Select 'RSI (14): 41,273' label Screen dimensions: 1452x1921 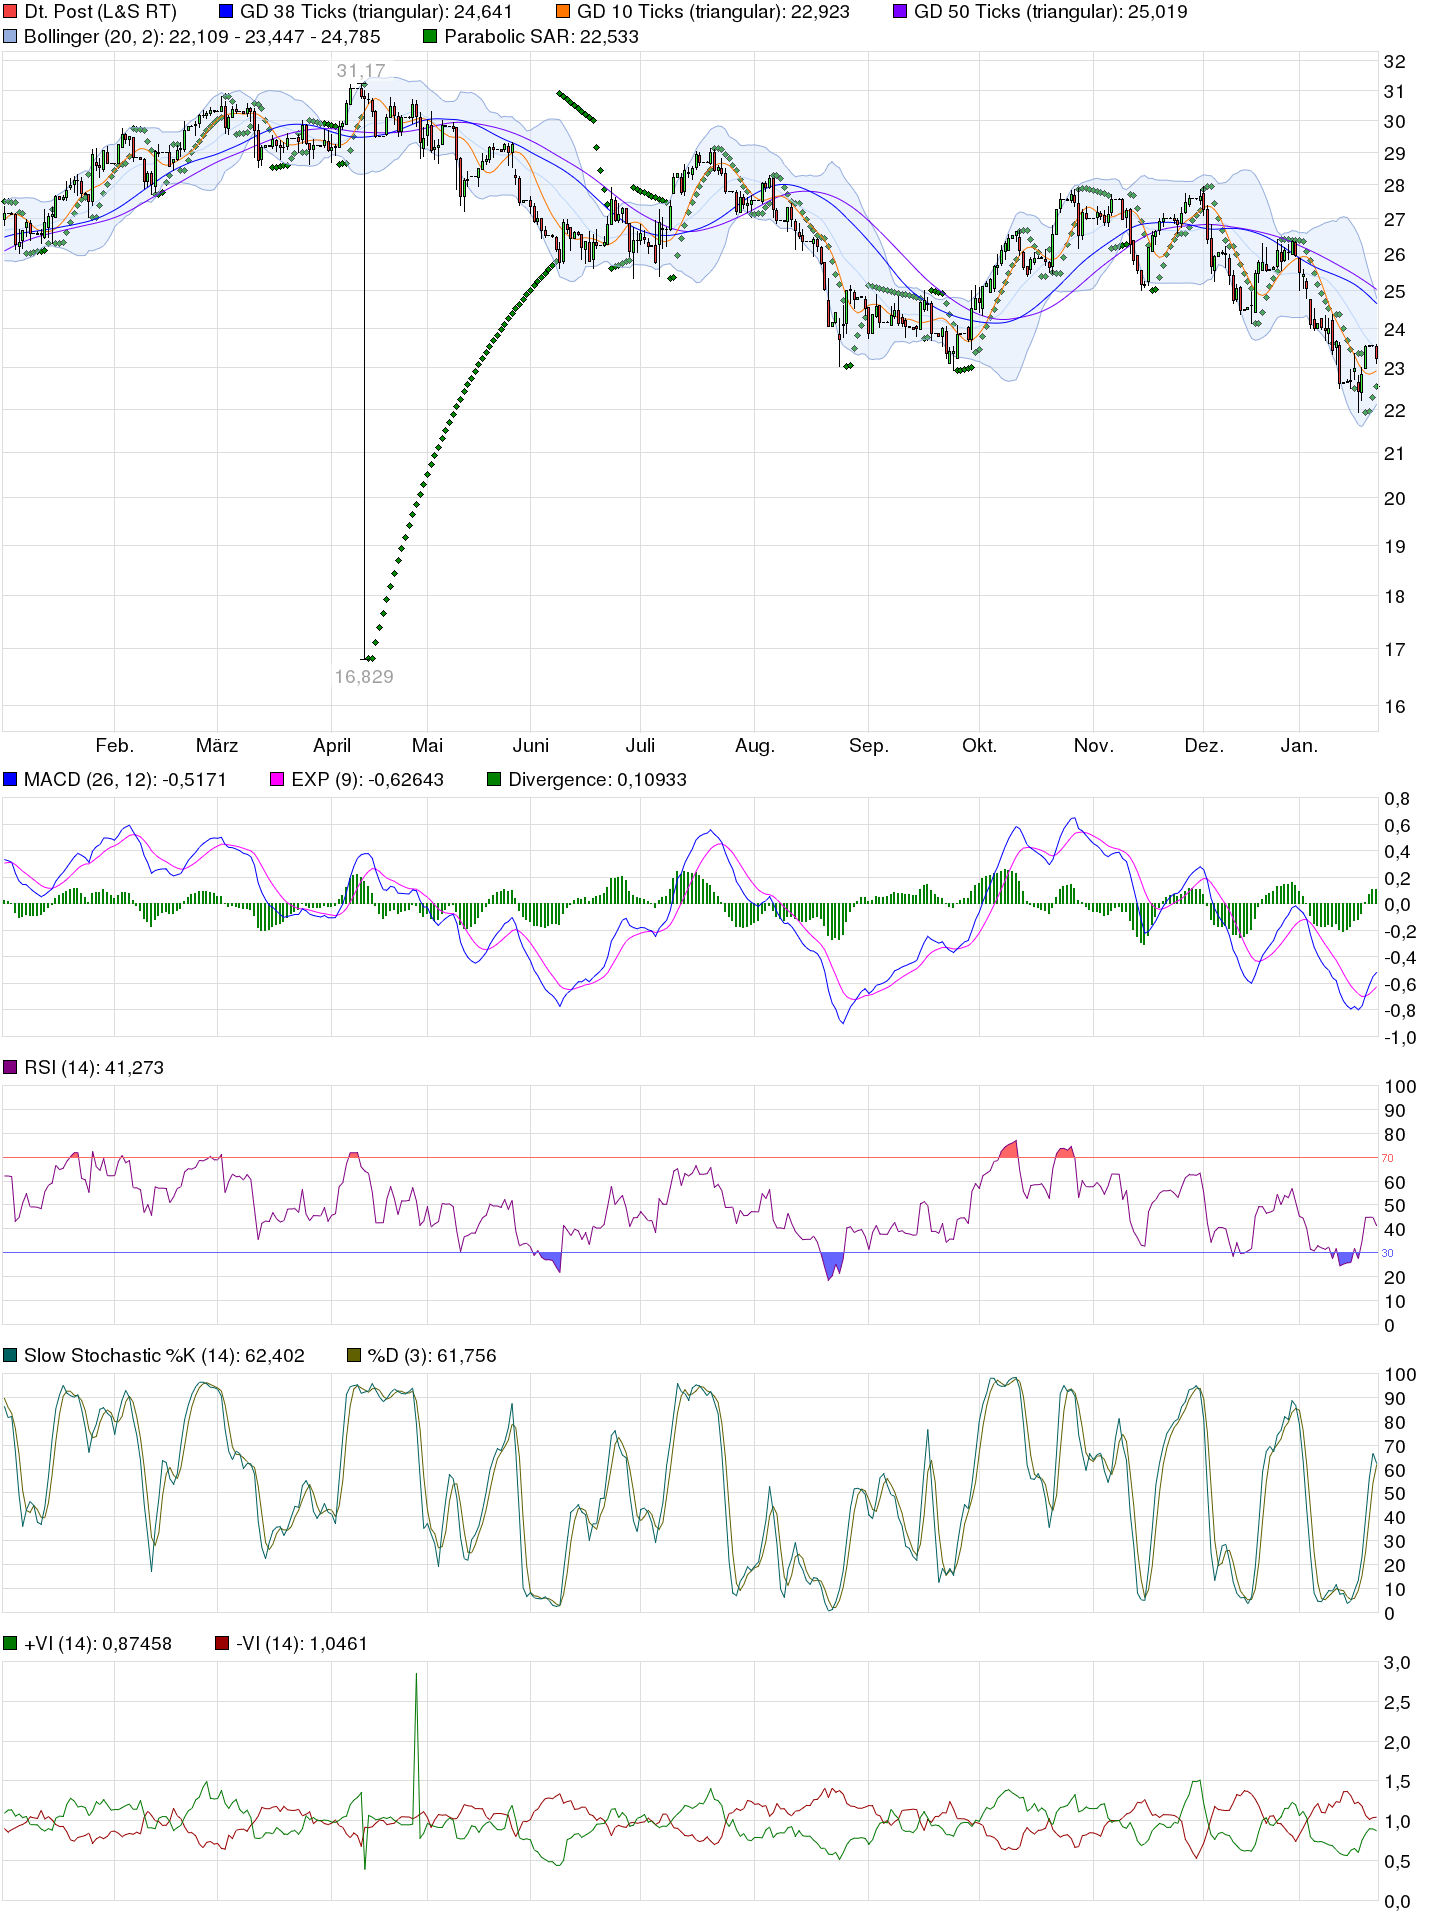point(94,1067)
